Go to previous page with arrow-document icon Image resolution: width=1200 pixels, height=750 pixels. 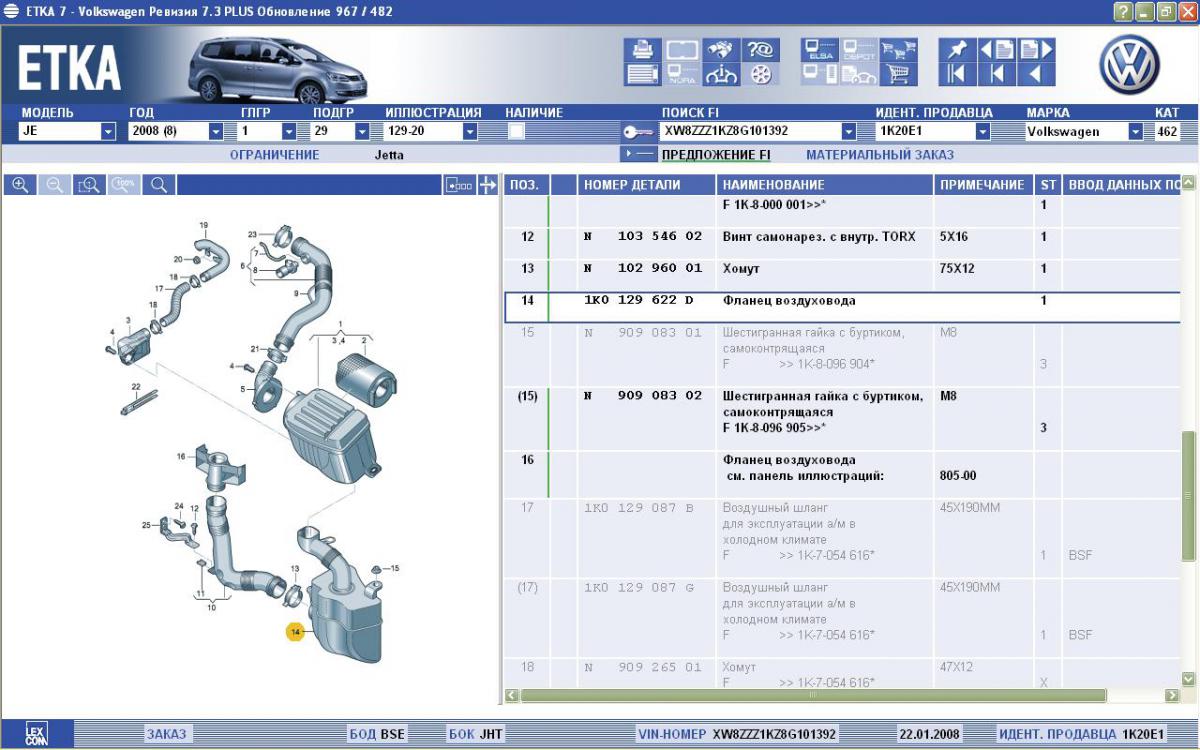[997, 50]
